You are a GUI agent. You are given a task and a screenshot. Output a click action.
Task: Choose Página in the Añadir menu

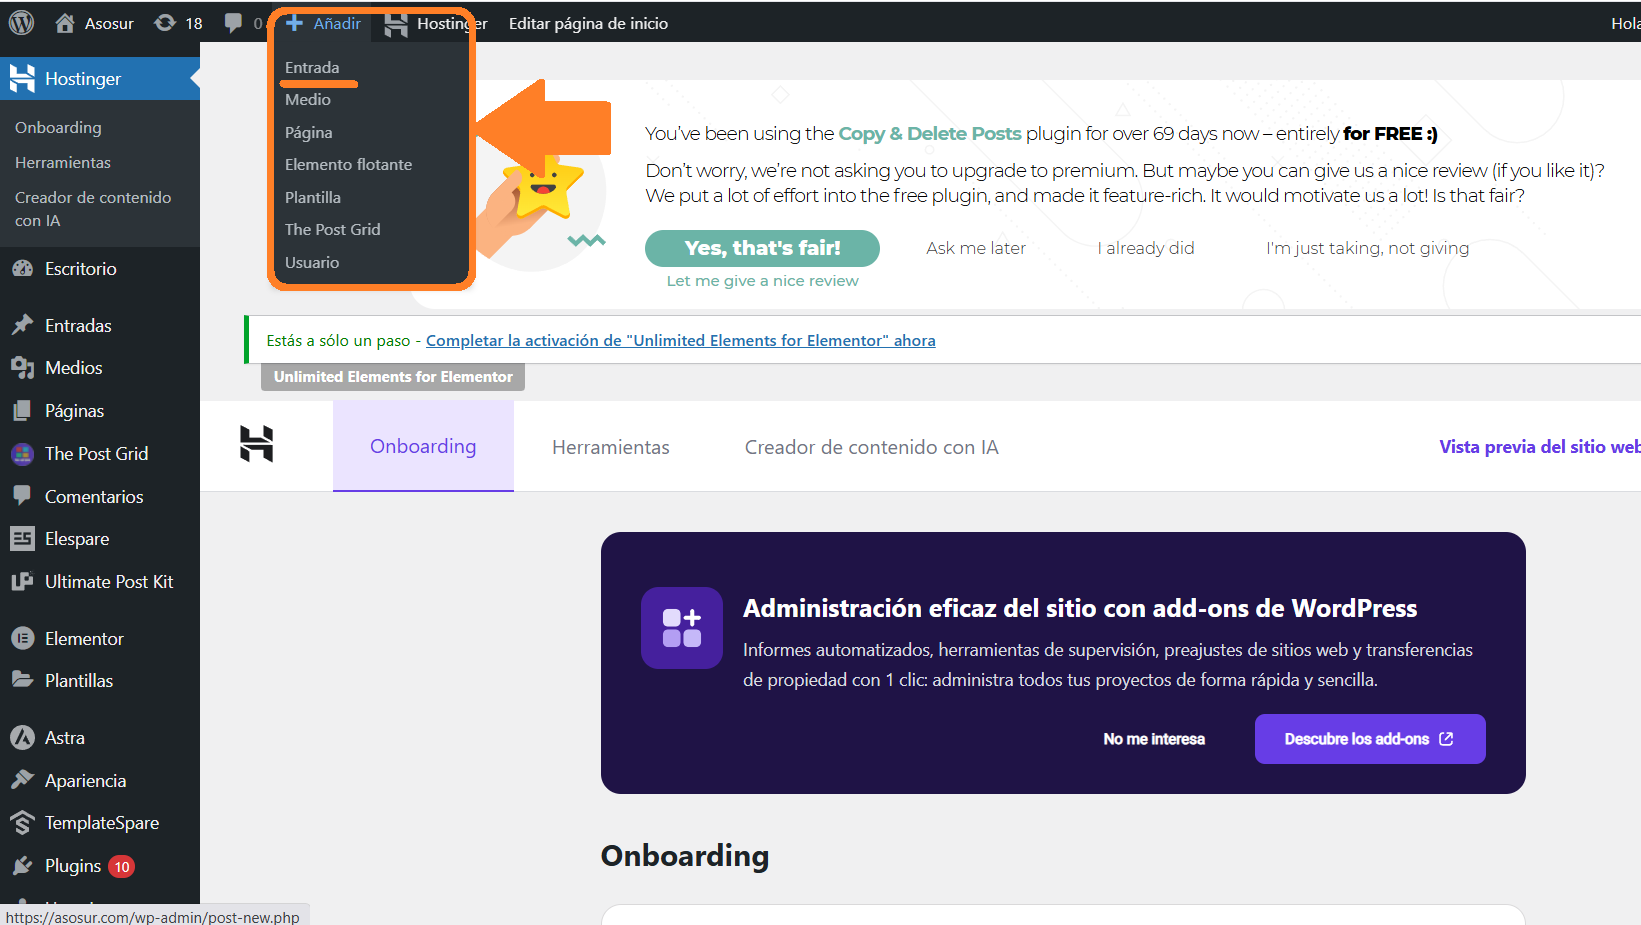(308, 132)
